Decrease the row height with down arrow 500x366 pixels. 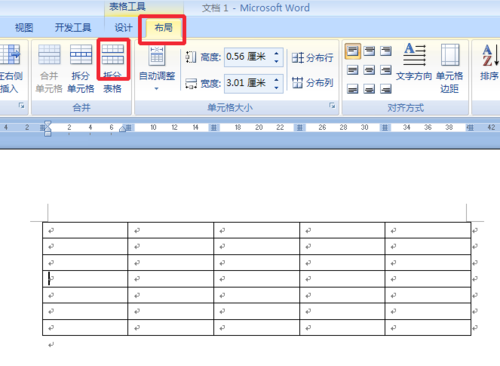click(276, 61)
